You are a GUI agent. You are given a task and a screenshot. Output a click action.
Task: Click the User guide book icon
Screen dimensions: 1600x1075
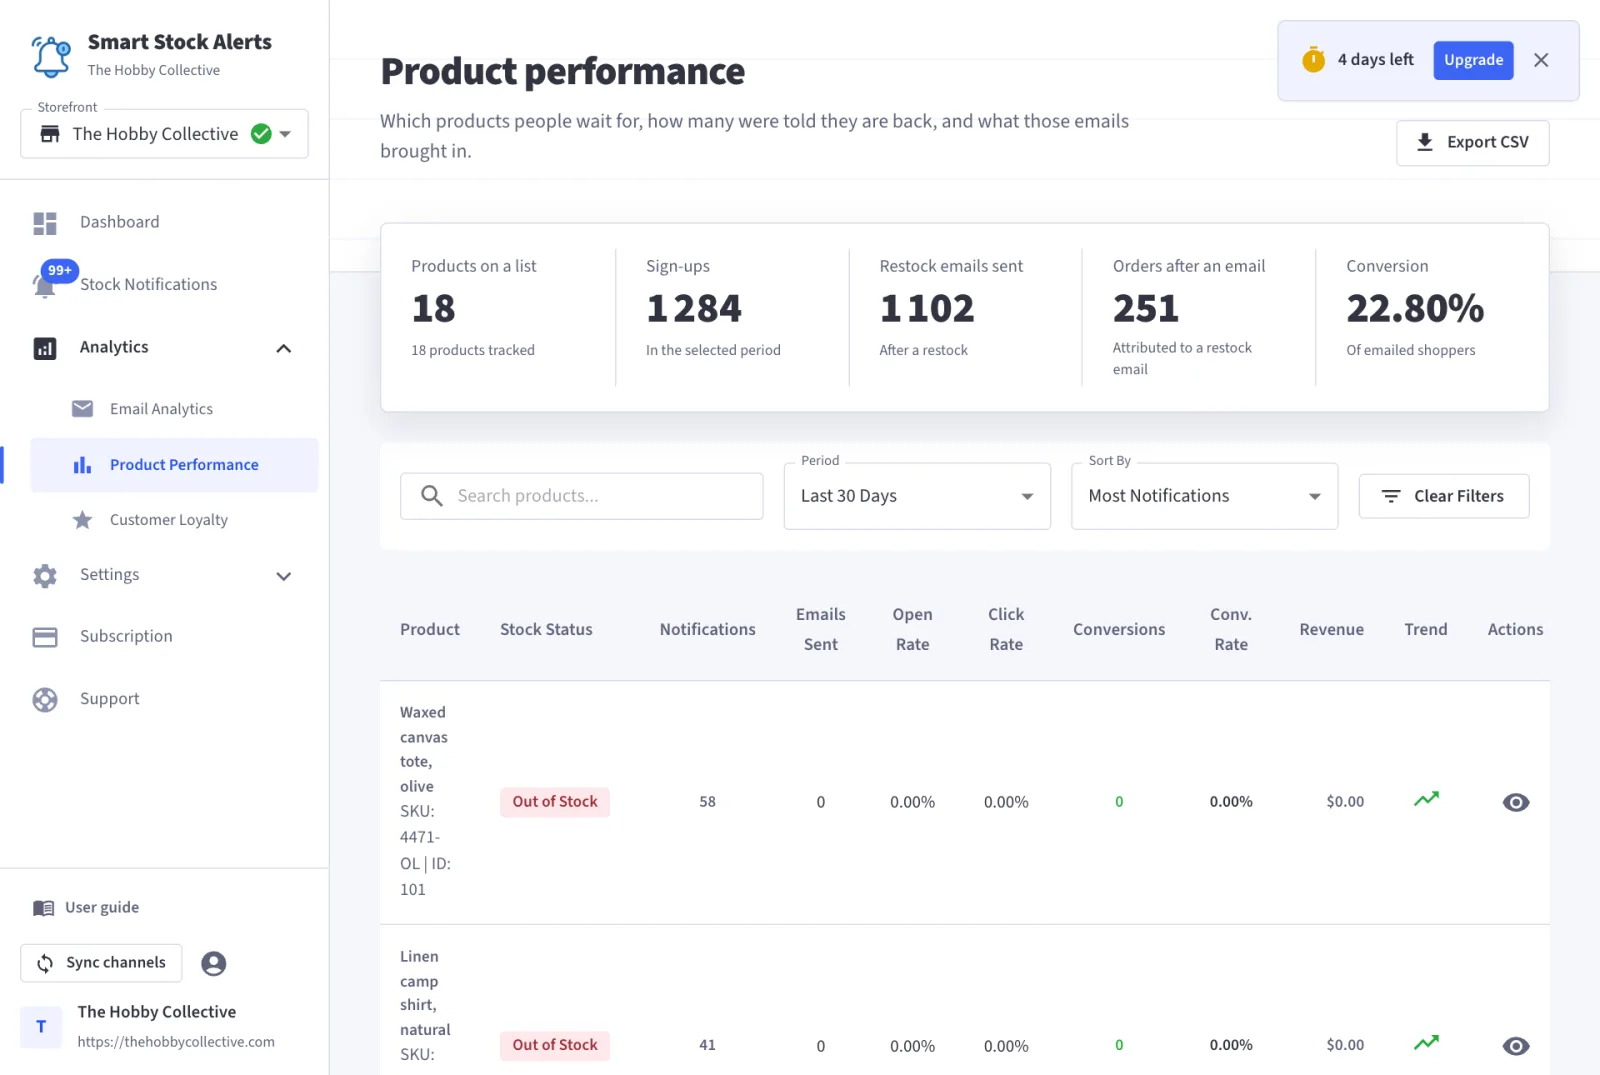click(x=44, y=908)
